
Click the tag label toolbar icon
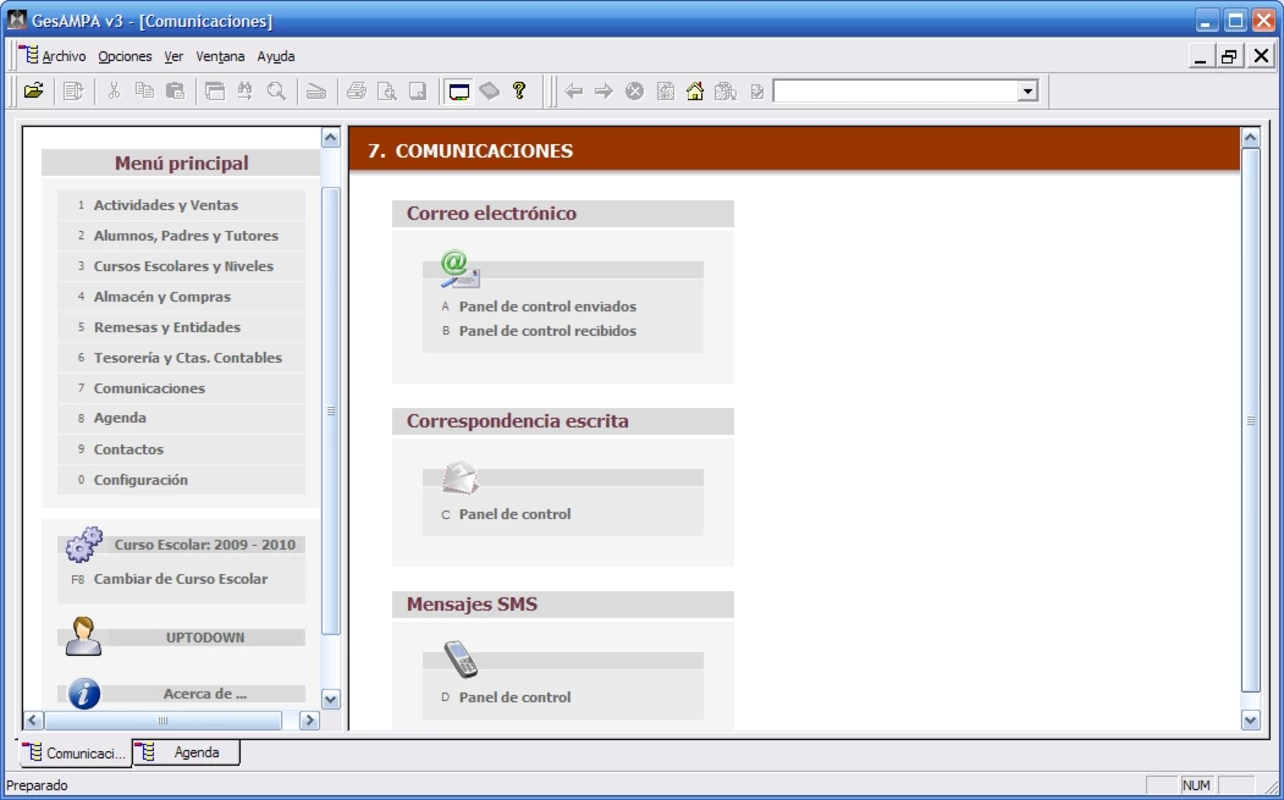click(x=489, y=91)
